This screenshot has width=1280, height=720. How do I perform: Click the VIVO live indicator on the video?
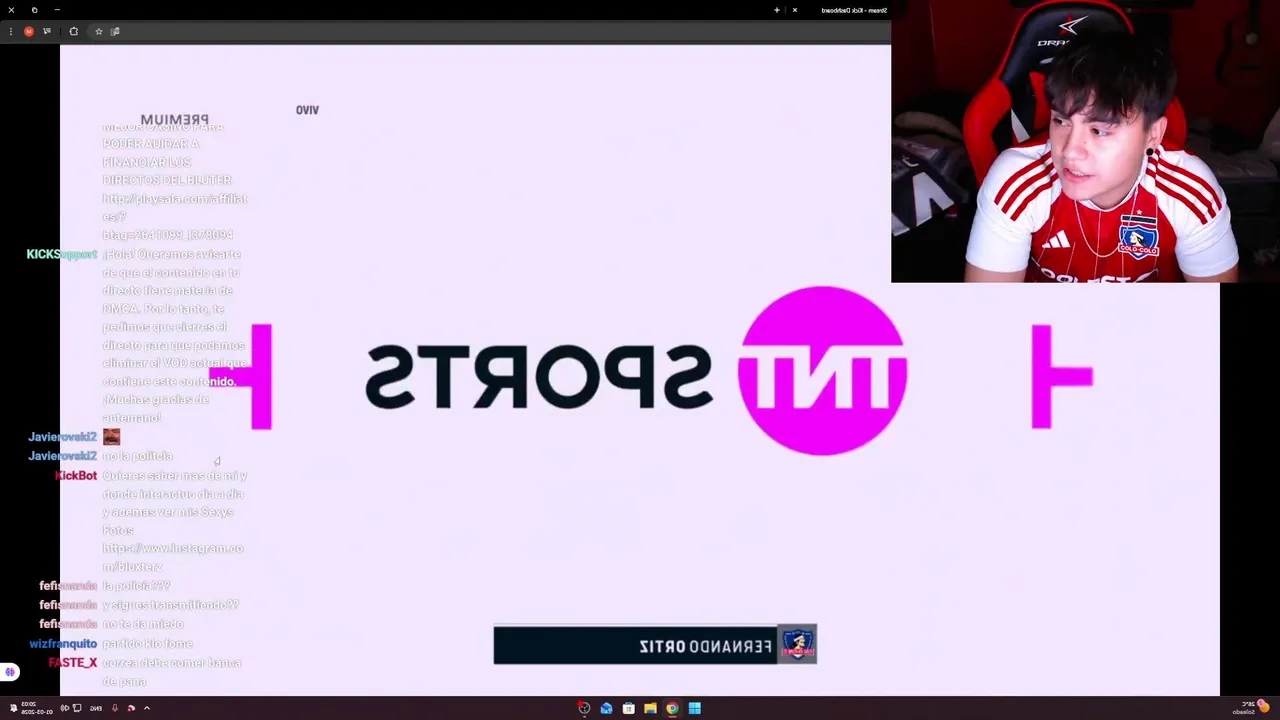tap(307, 110)
